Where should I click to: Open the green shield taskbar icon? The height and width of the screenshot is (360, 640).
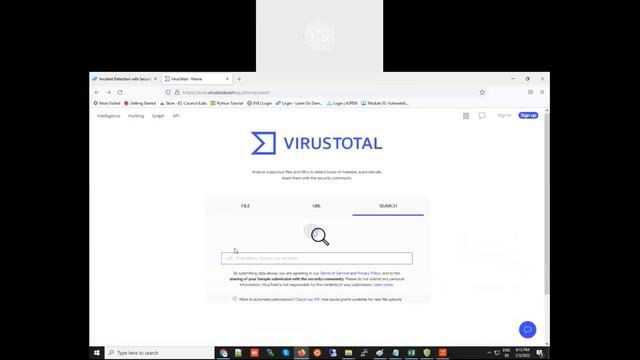[x=427, y=353]
